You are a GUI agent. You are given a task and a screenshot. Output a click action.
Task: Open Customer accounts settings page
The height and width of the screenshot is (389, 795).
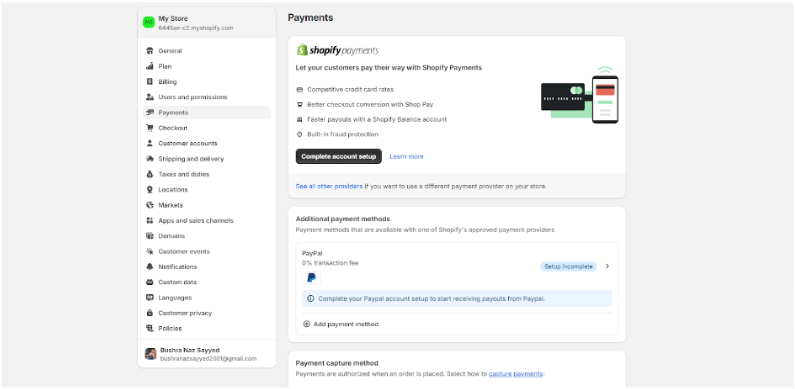207,144
